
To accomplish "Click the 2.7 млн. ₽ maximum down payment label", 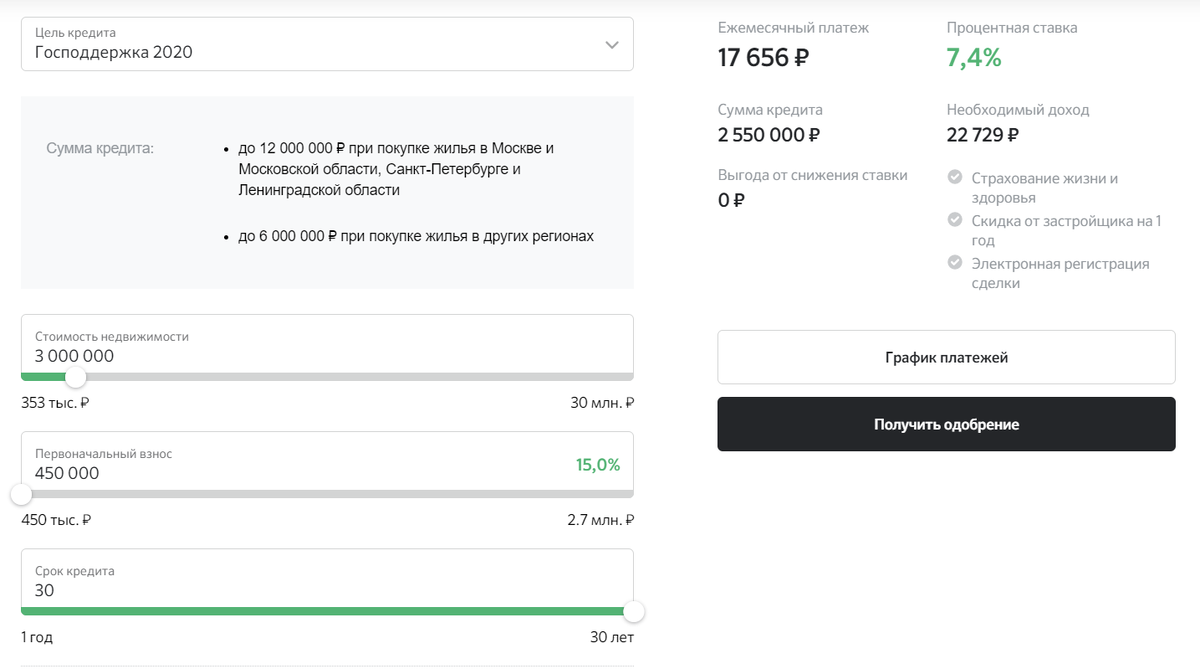I will point(600,520).
